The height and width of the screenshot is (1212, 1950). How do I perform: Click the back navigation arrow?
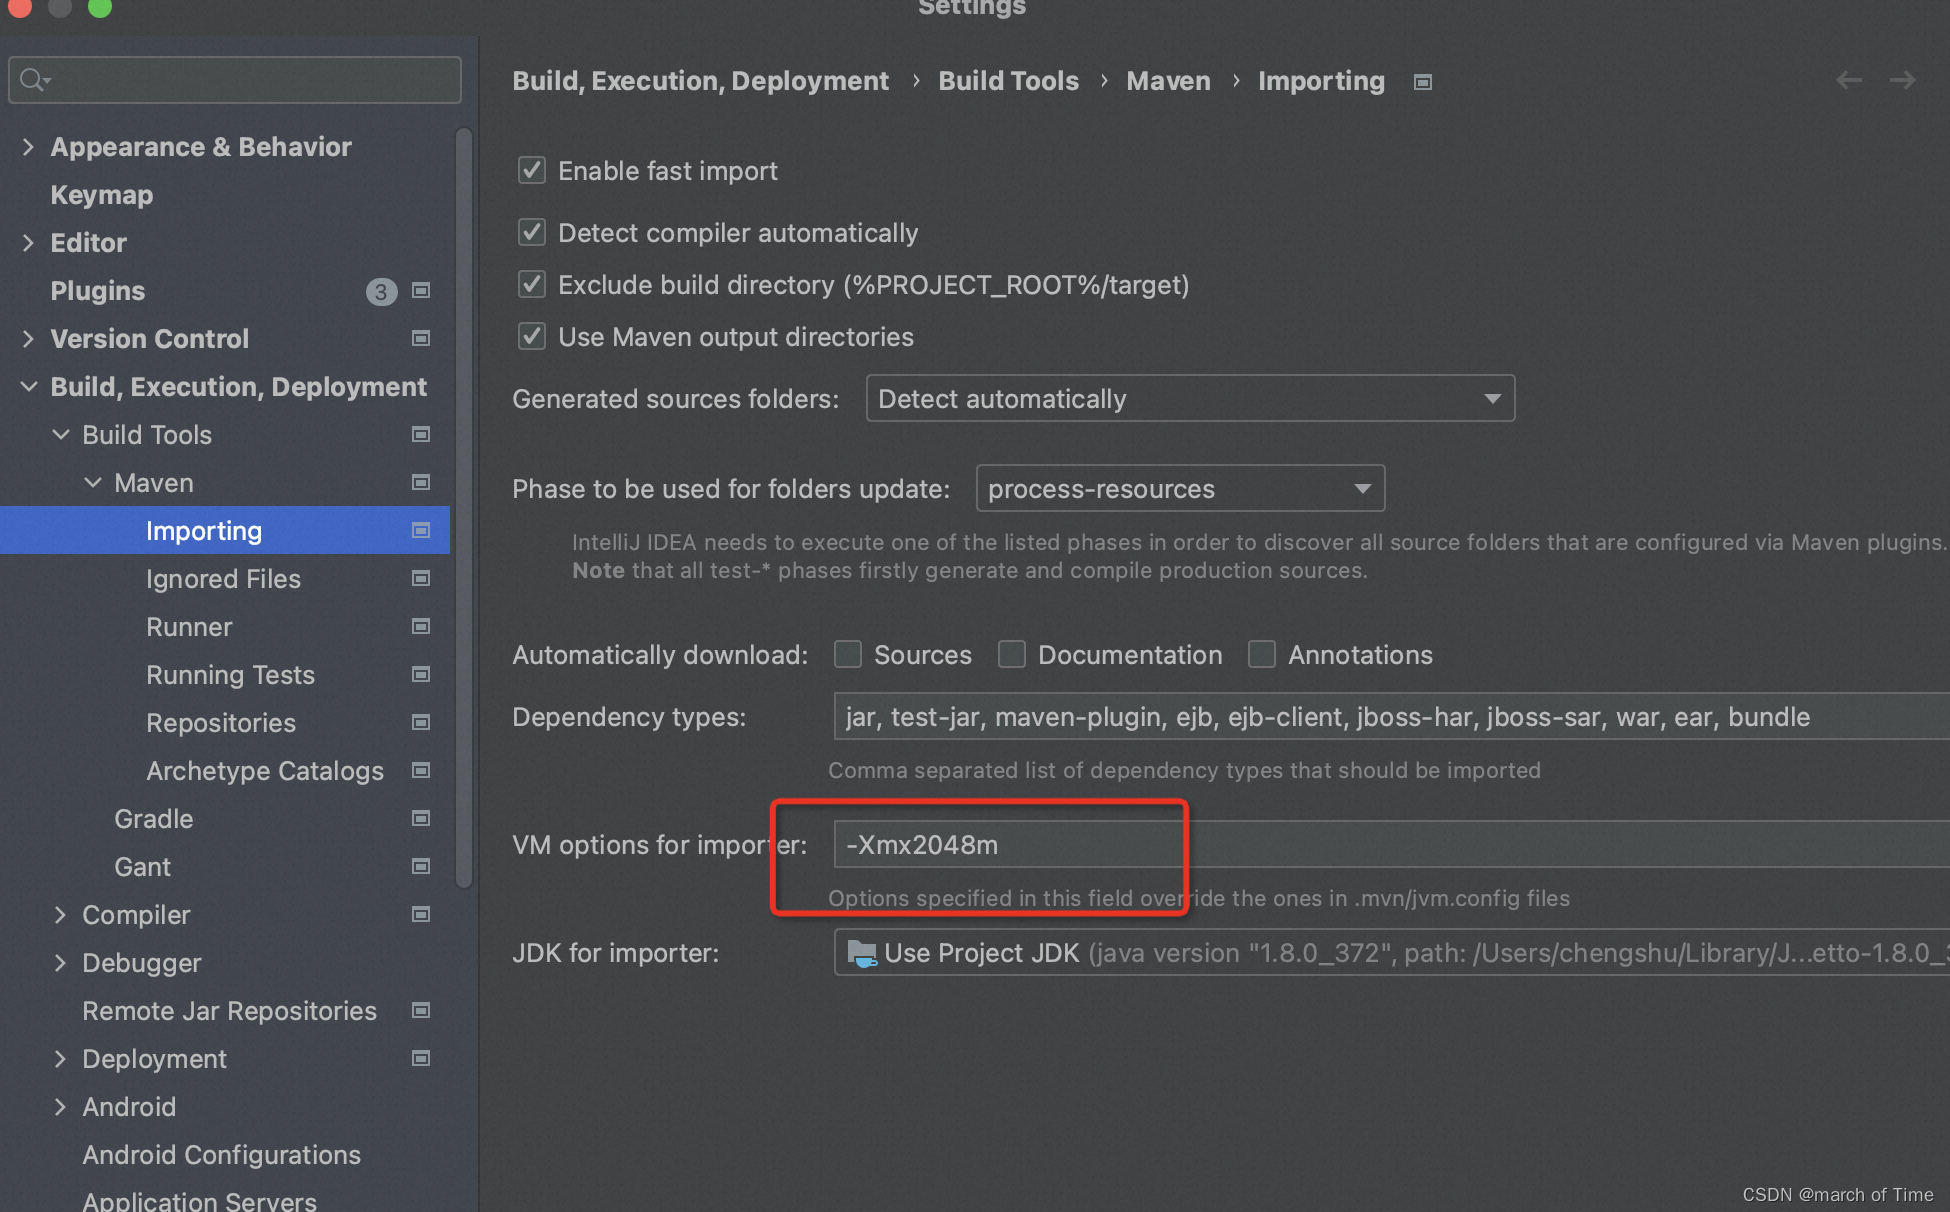point(1849,80)
